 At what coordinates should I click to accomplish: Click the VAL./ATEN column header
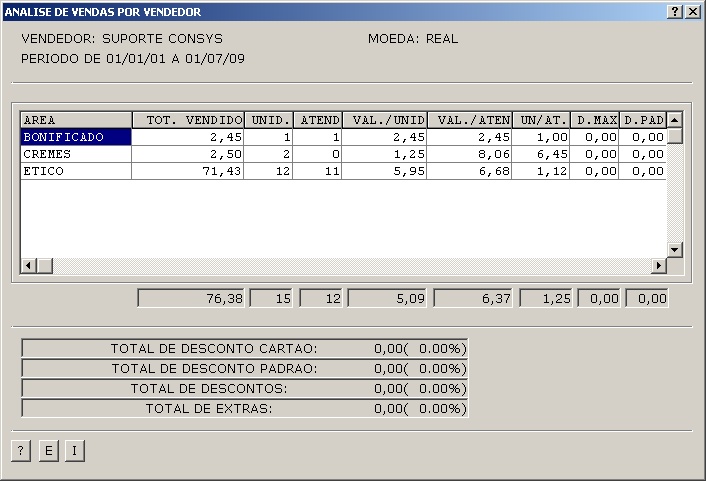[x=473, y=120]
